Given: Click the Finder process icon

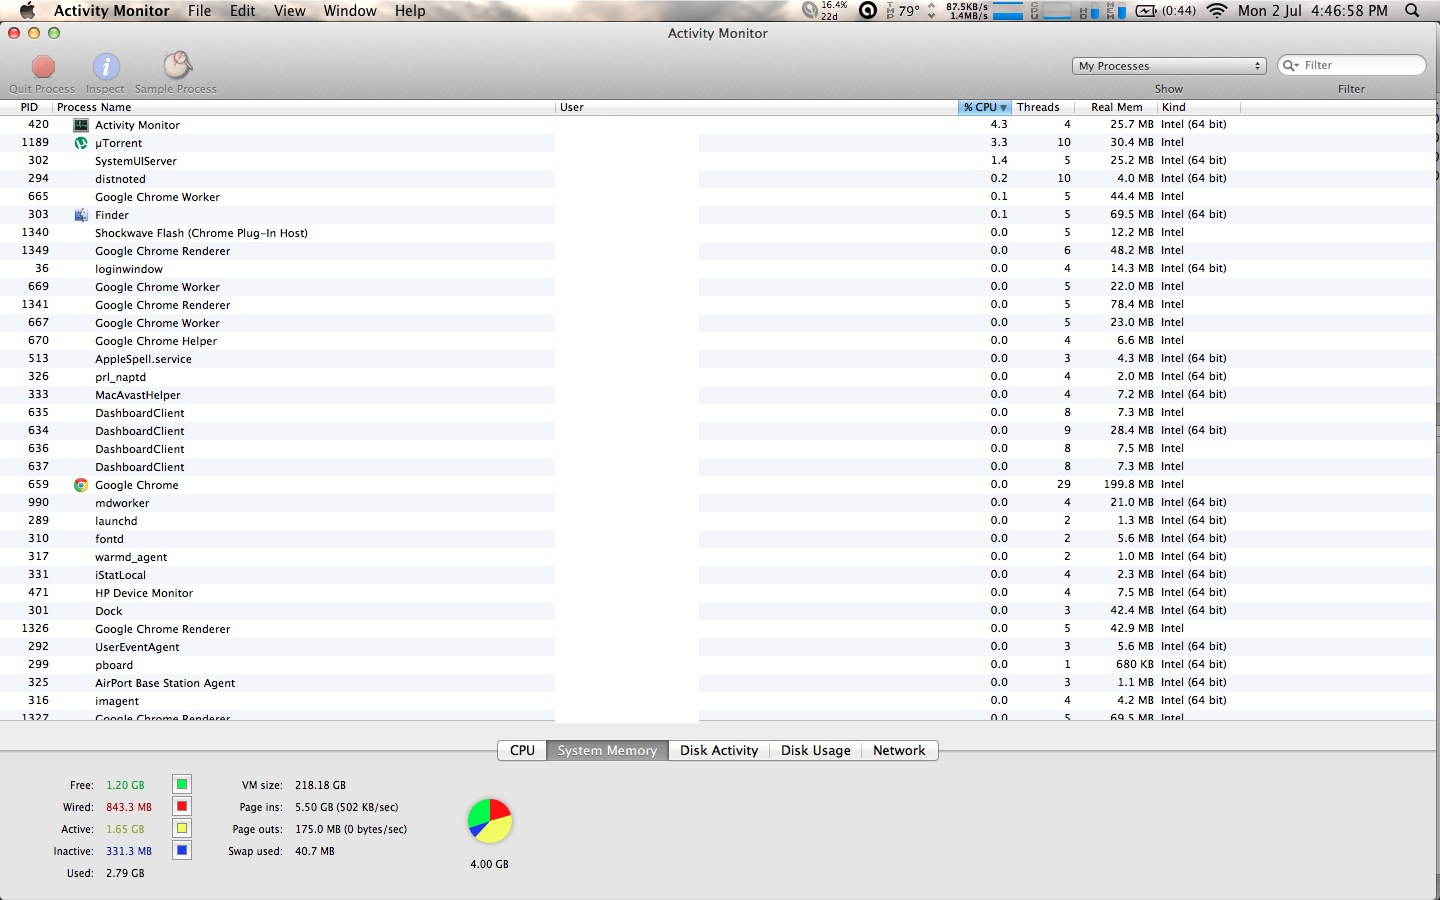Looking at the screenshot, I should [81, 215].
